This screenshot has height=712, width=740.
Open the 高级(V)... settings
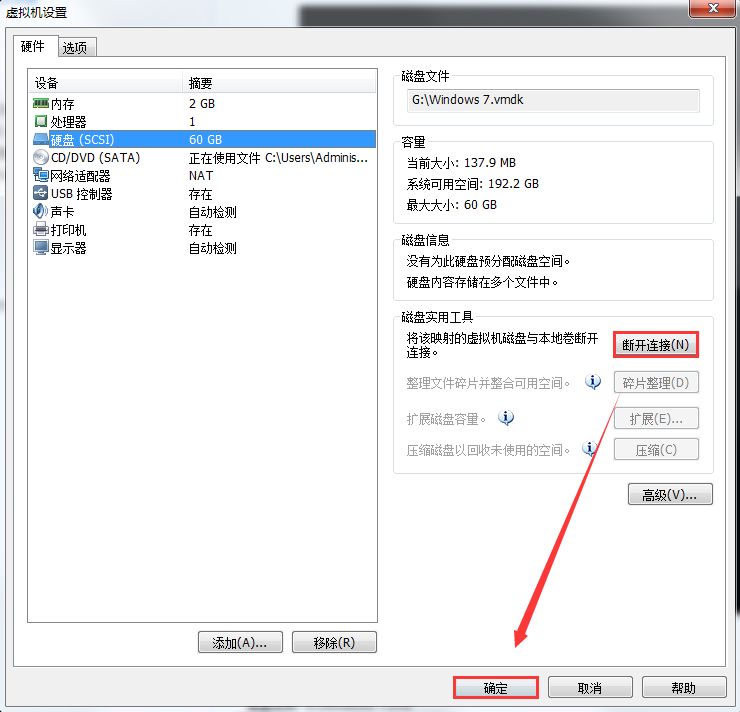pos(670,494)
